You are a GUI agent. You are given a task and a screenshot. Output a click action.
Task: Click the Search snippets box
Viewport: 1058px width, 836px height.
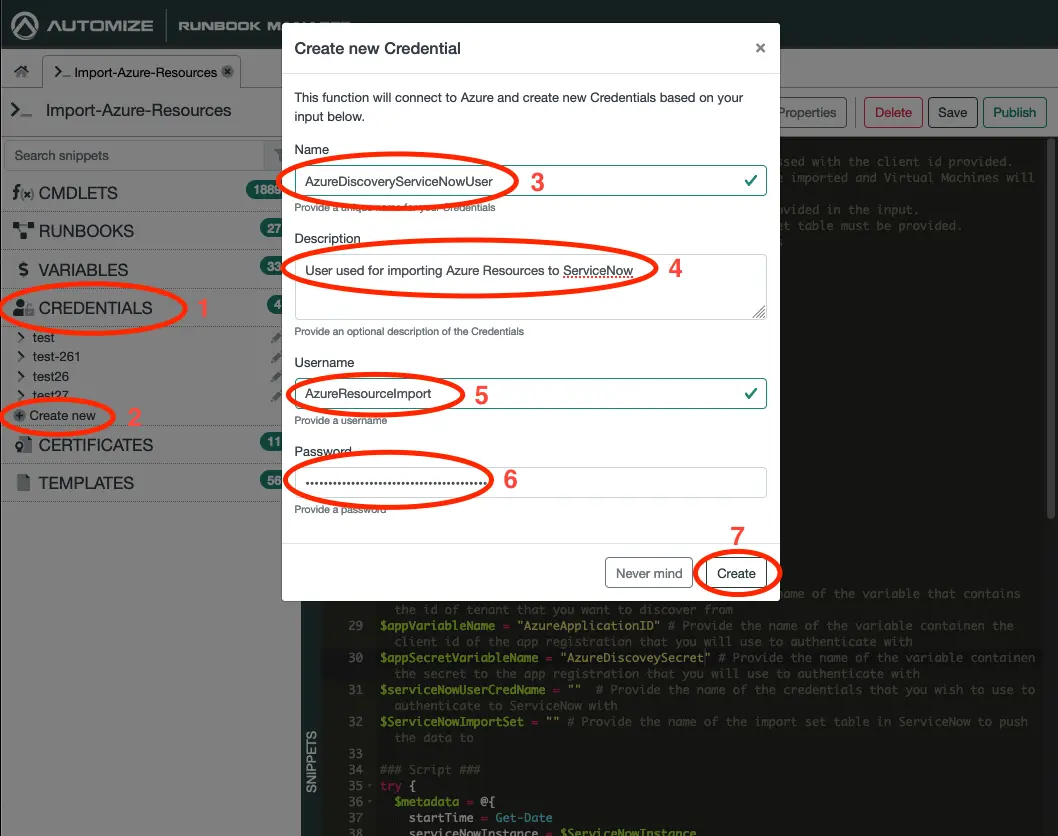135,156
